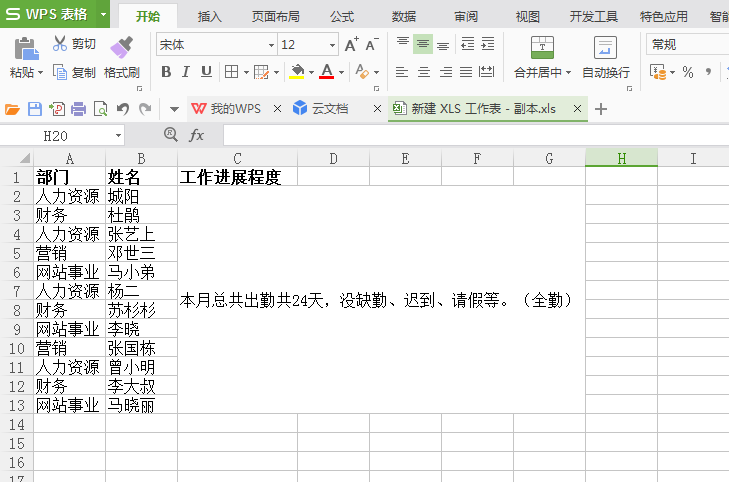
Task: Switch to the 公式 ribbon tab
Action: coord(342,17)
